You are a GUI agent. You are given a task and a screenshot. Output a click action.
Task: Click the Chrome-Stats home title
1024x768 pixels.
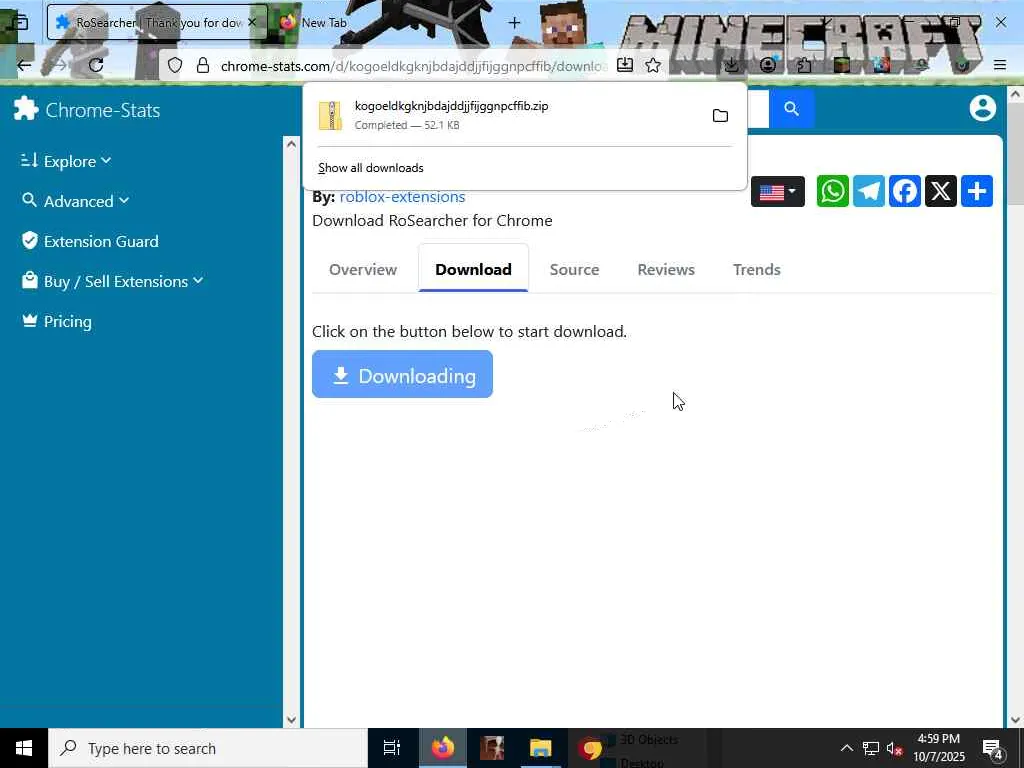pyautogui.click(x=103, y=110)
